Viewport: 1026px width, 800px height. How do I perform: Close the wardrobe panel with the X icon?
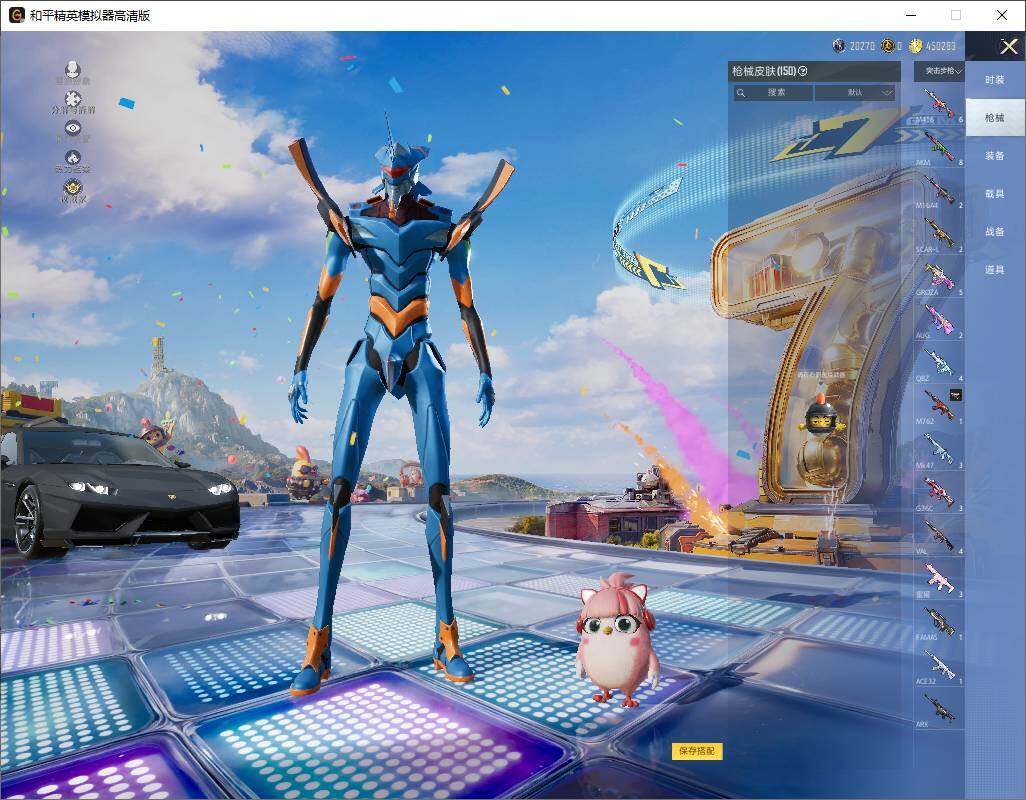tap(1008, 46)
